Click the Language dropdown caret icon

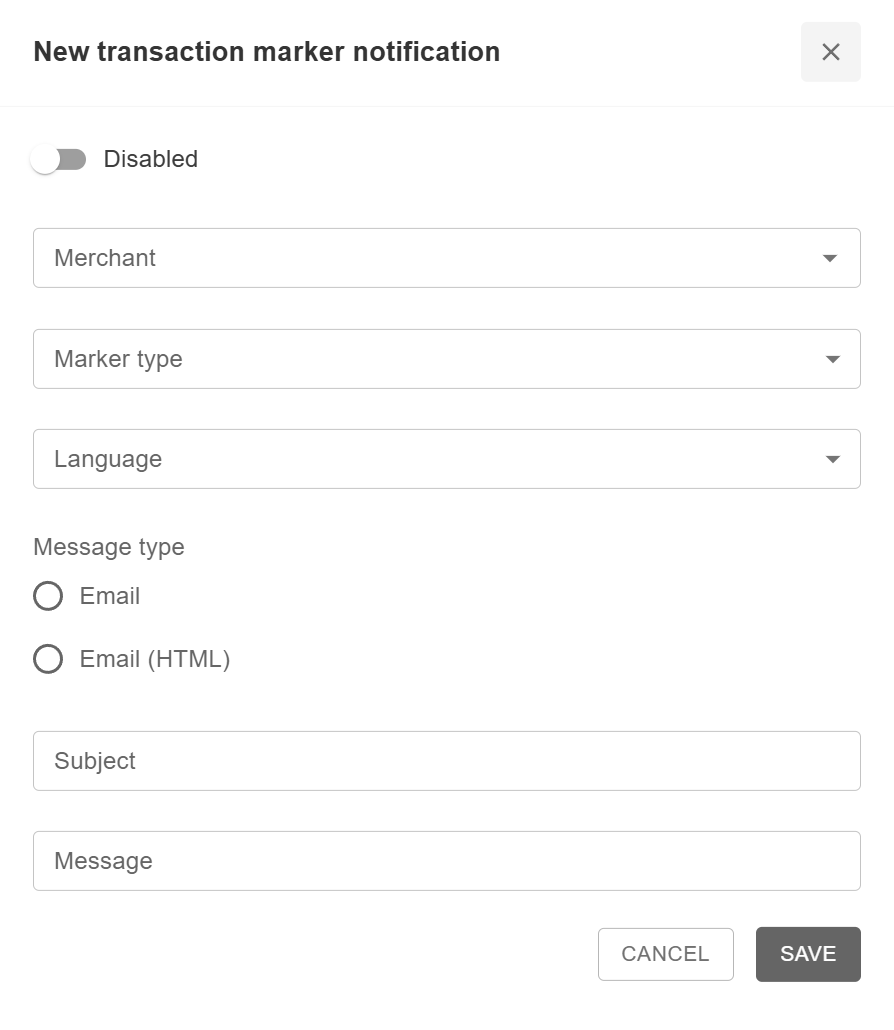832,459
